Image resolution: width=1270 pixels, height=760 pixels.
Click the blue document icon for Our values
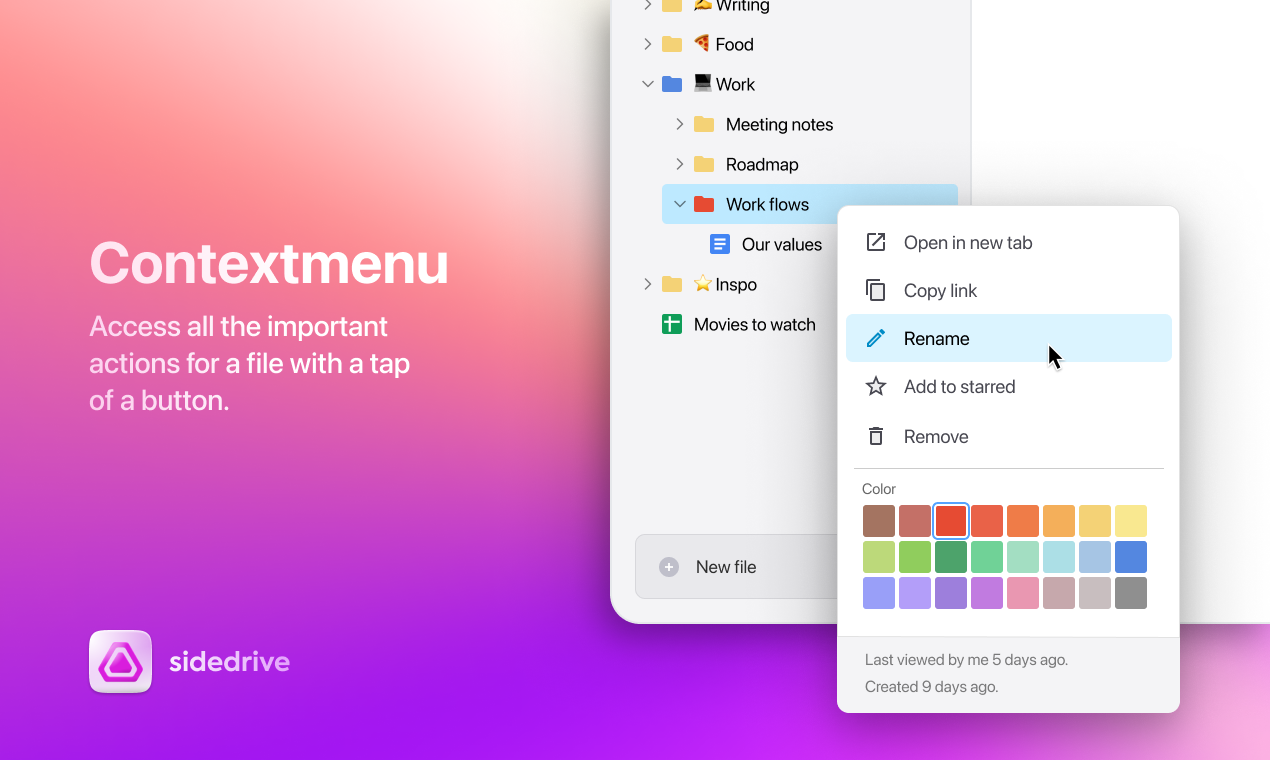[x=720, y=244]
